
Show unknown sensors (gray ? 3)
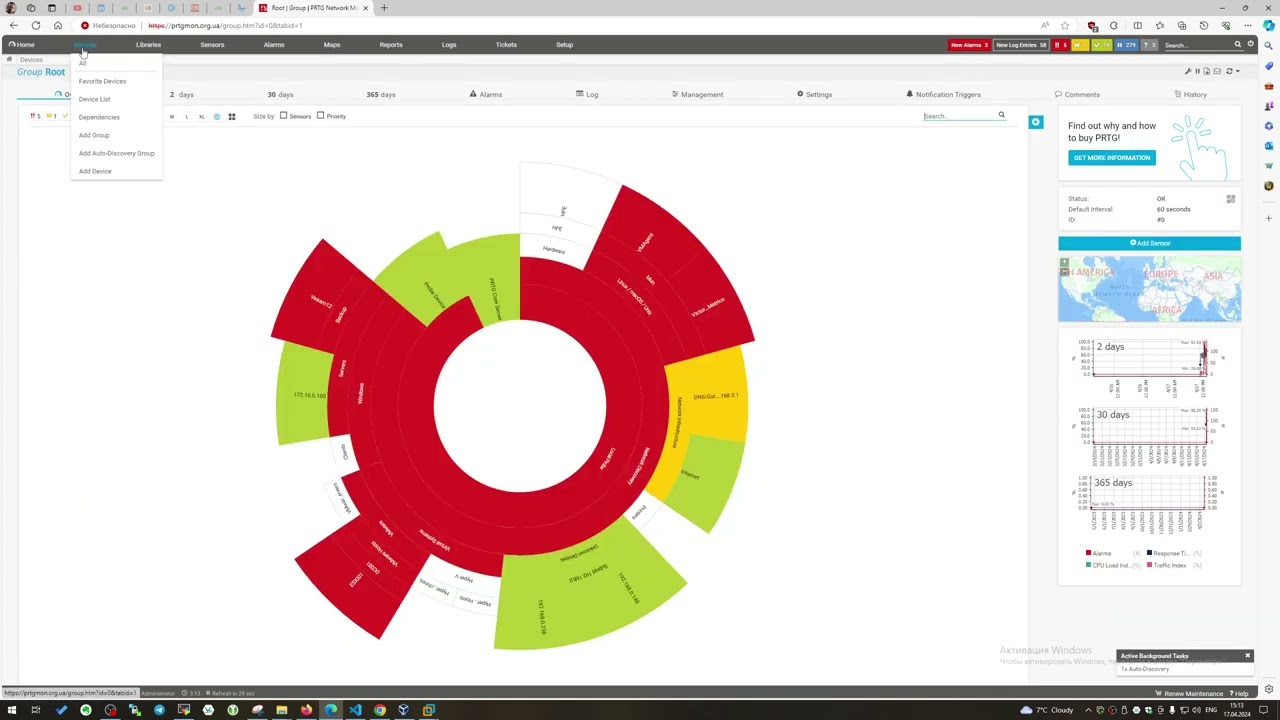(1150, 45)
